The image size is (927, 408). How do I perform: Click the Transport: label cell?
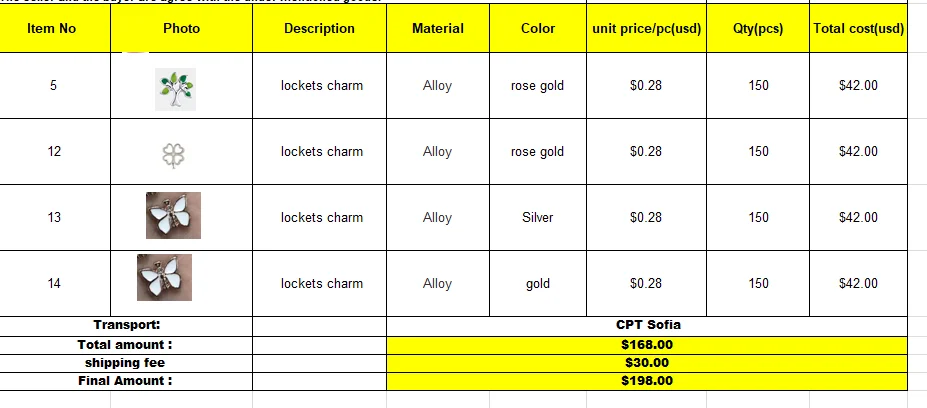[127, 326]
